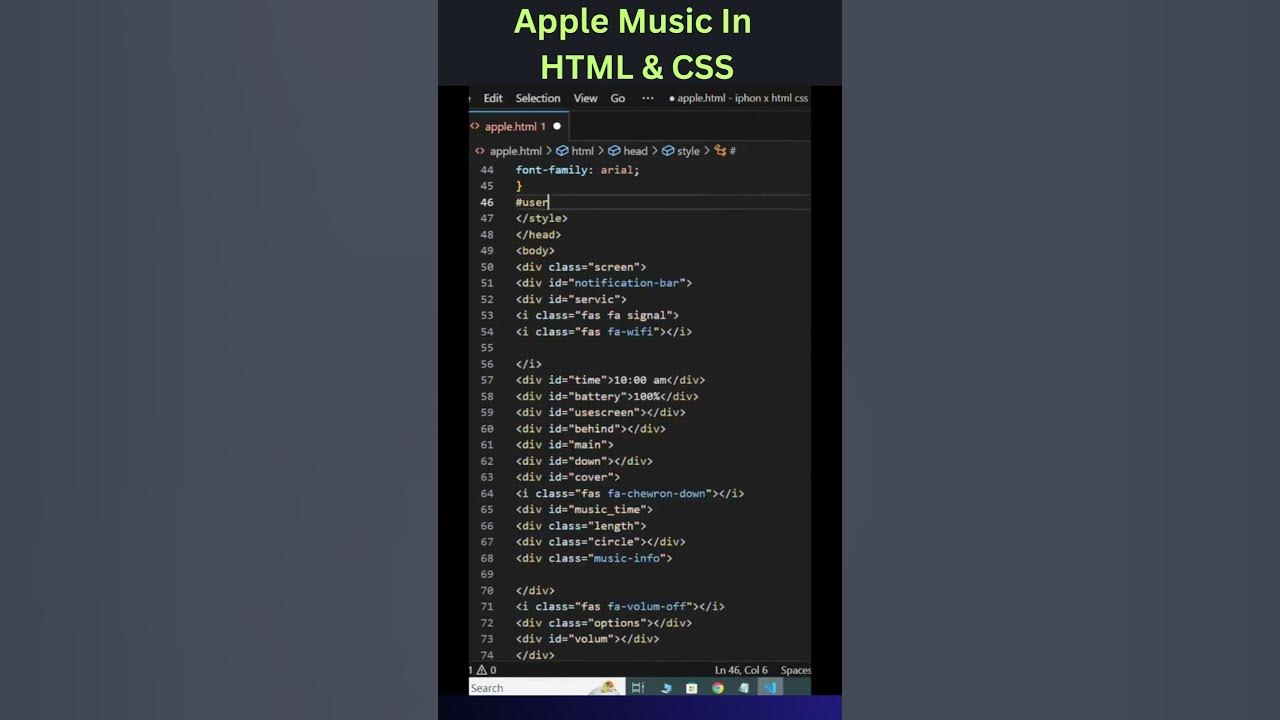The width and height of the screenshot is (1280, 720).
Task: Click the closing brace on line 45
Action: (x=519, y=186)
